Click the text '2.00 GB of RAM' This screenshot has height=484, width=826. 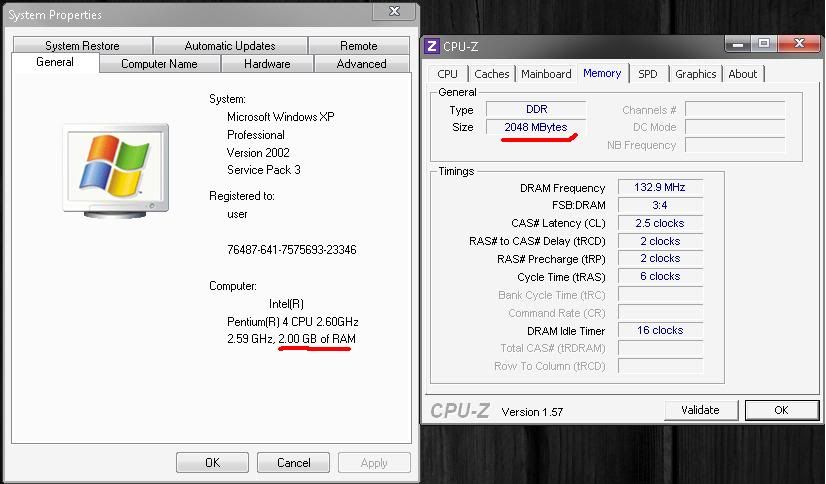[x=317, y=339]
